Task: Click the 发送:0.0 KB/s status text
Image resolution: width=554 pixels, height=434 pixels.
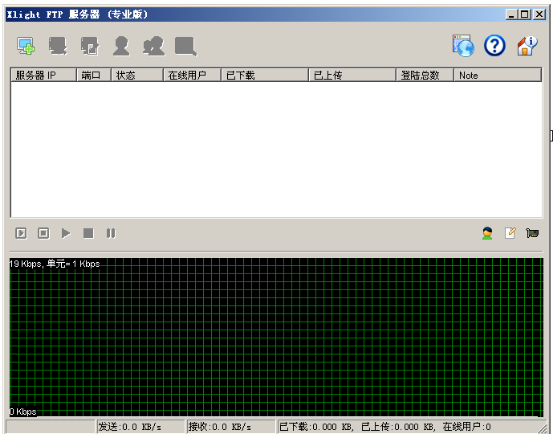Action: (130, 427)
